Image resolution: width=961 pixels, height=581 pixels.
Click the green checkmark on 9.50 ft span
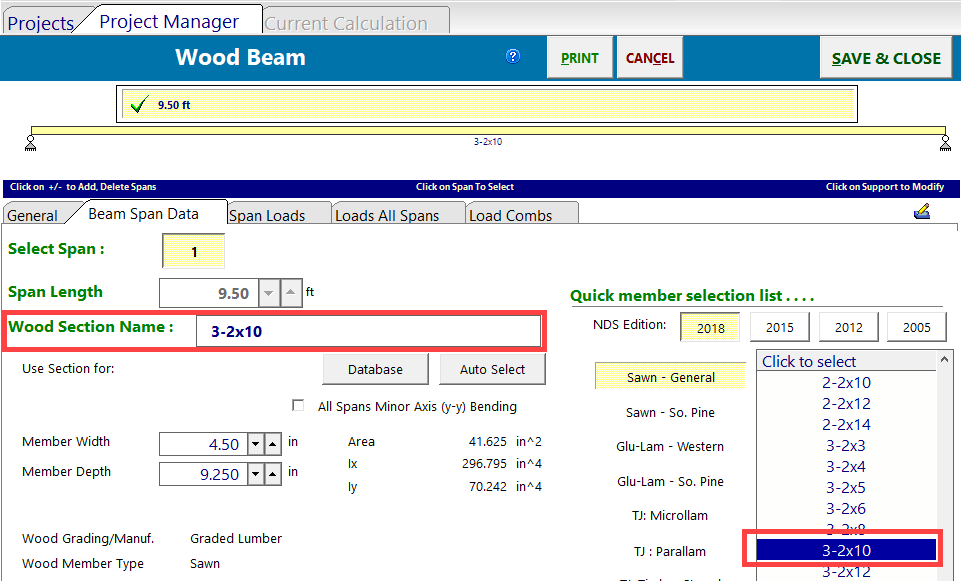tap(140, 104)
